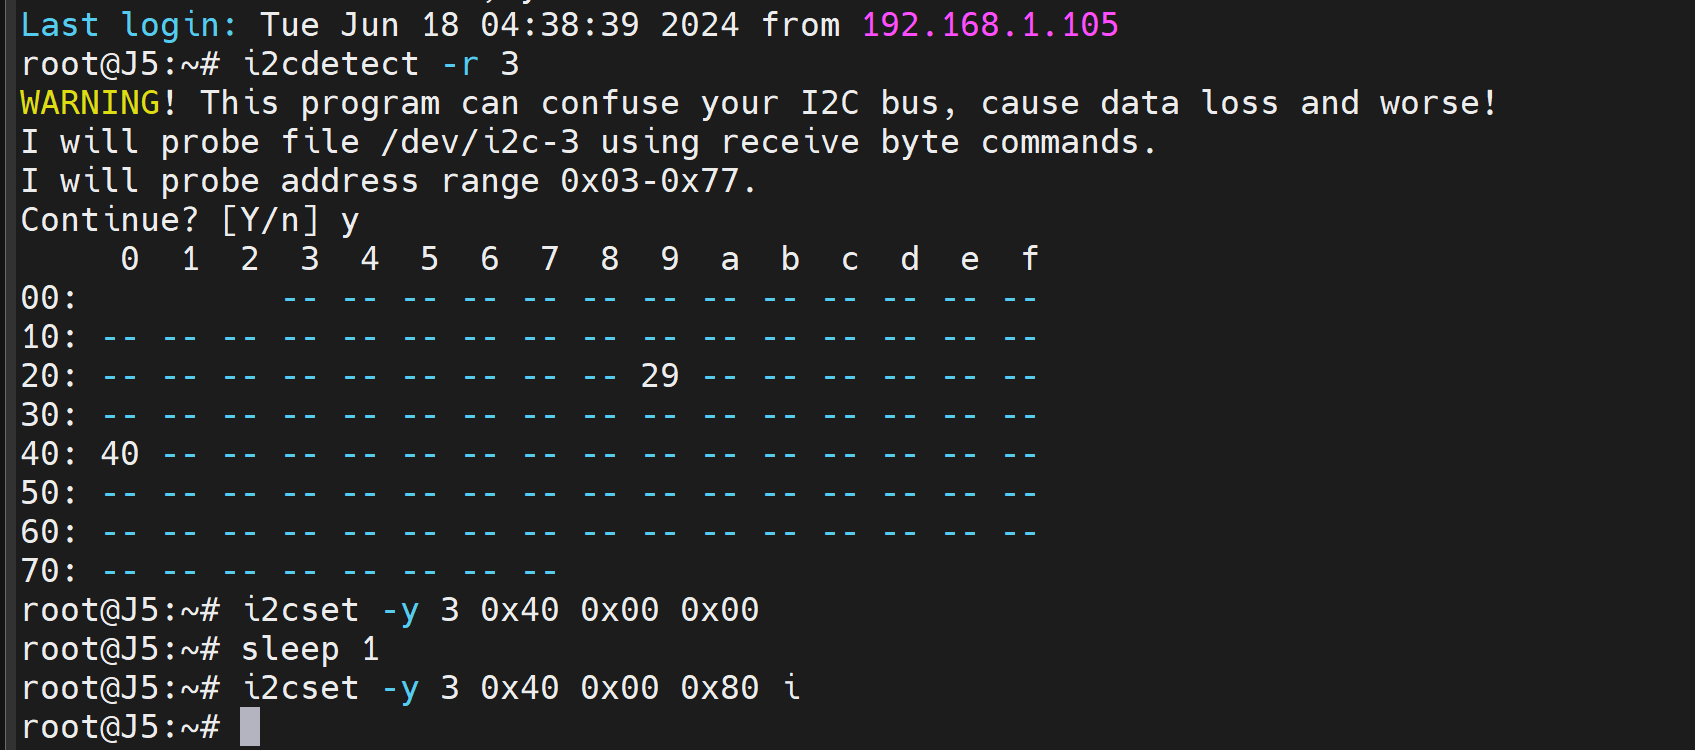Select detected device address 40 in grid

[120, 454]
